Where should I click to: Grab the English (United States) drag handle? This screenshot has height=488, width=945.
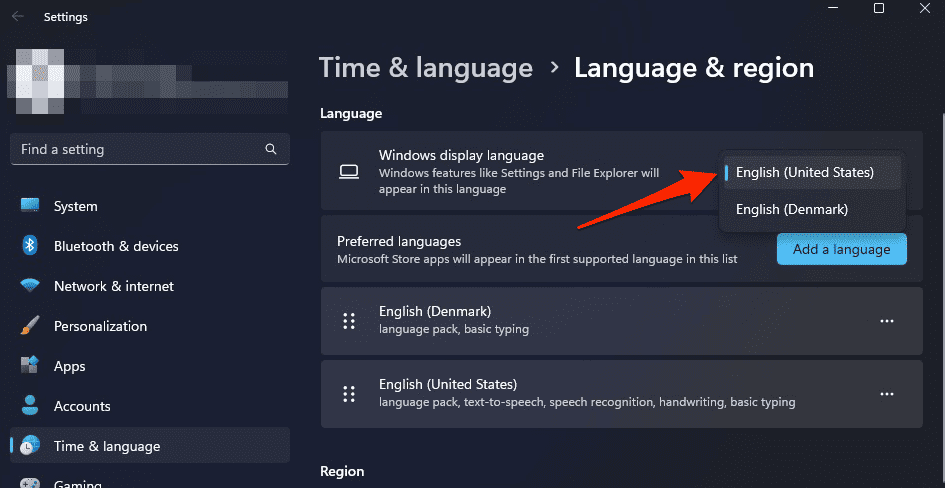pos(349,393)
